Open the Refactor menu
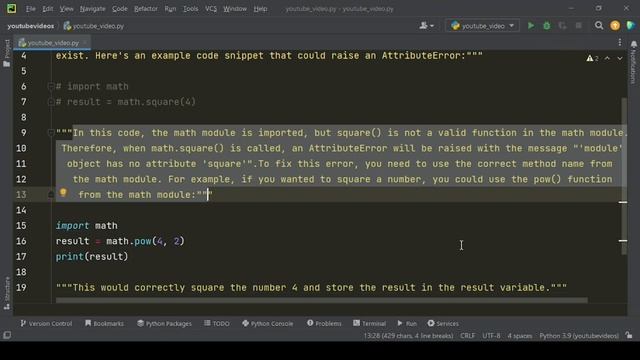640x360 pixels. tap(146, 9)
